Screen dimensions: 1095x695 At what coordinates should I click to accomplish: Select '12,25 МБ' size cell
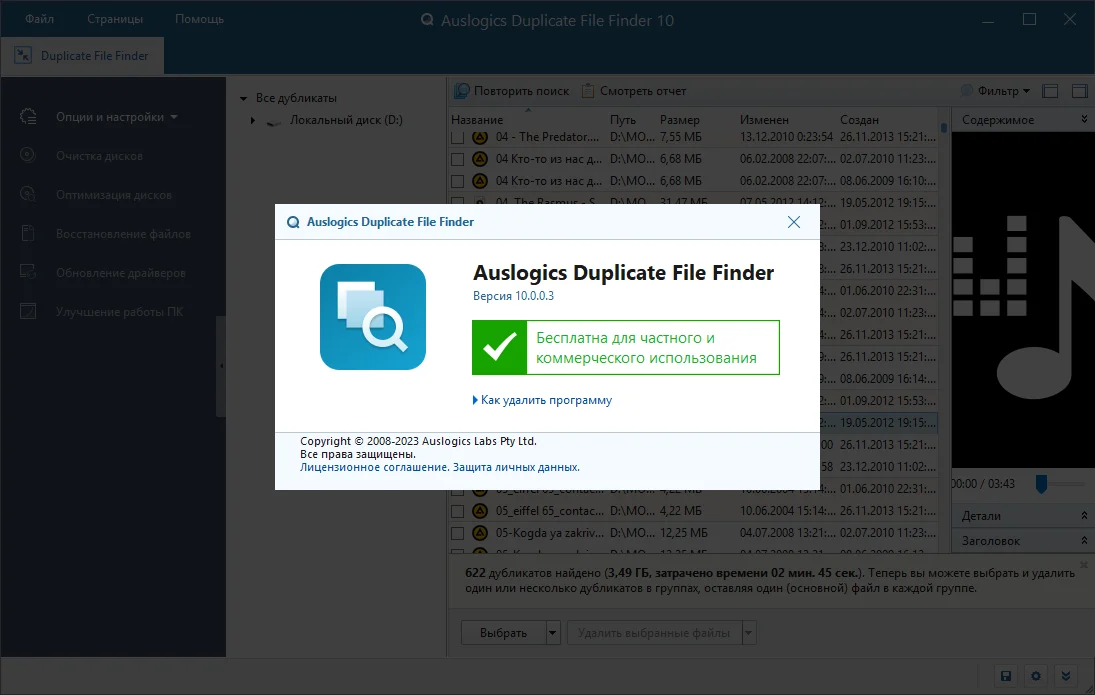684,533
